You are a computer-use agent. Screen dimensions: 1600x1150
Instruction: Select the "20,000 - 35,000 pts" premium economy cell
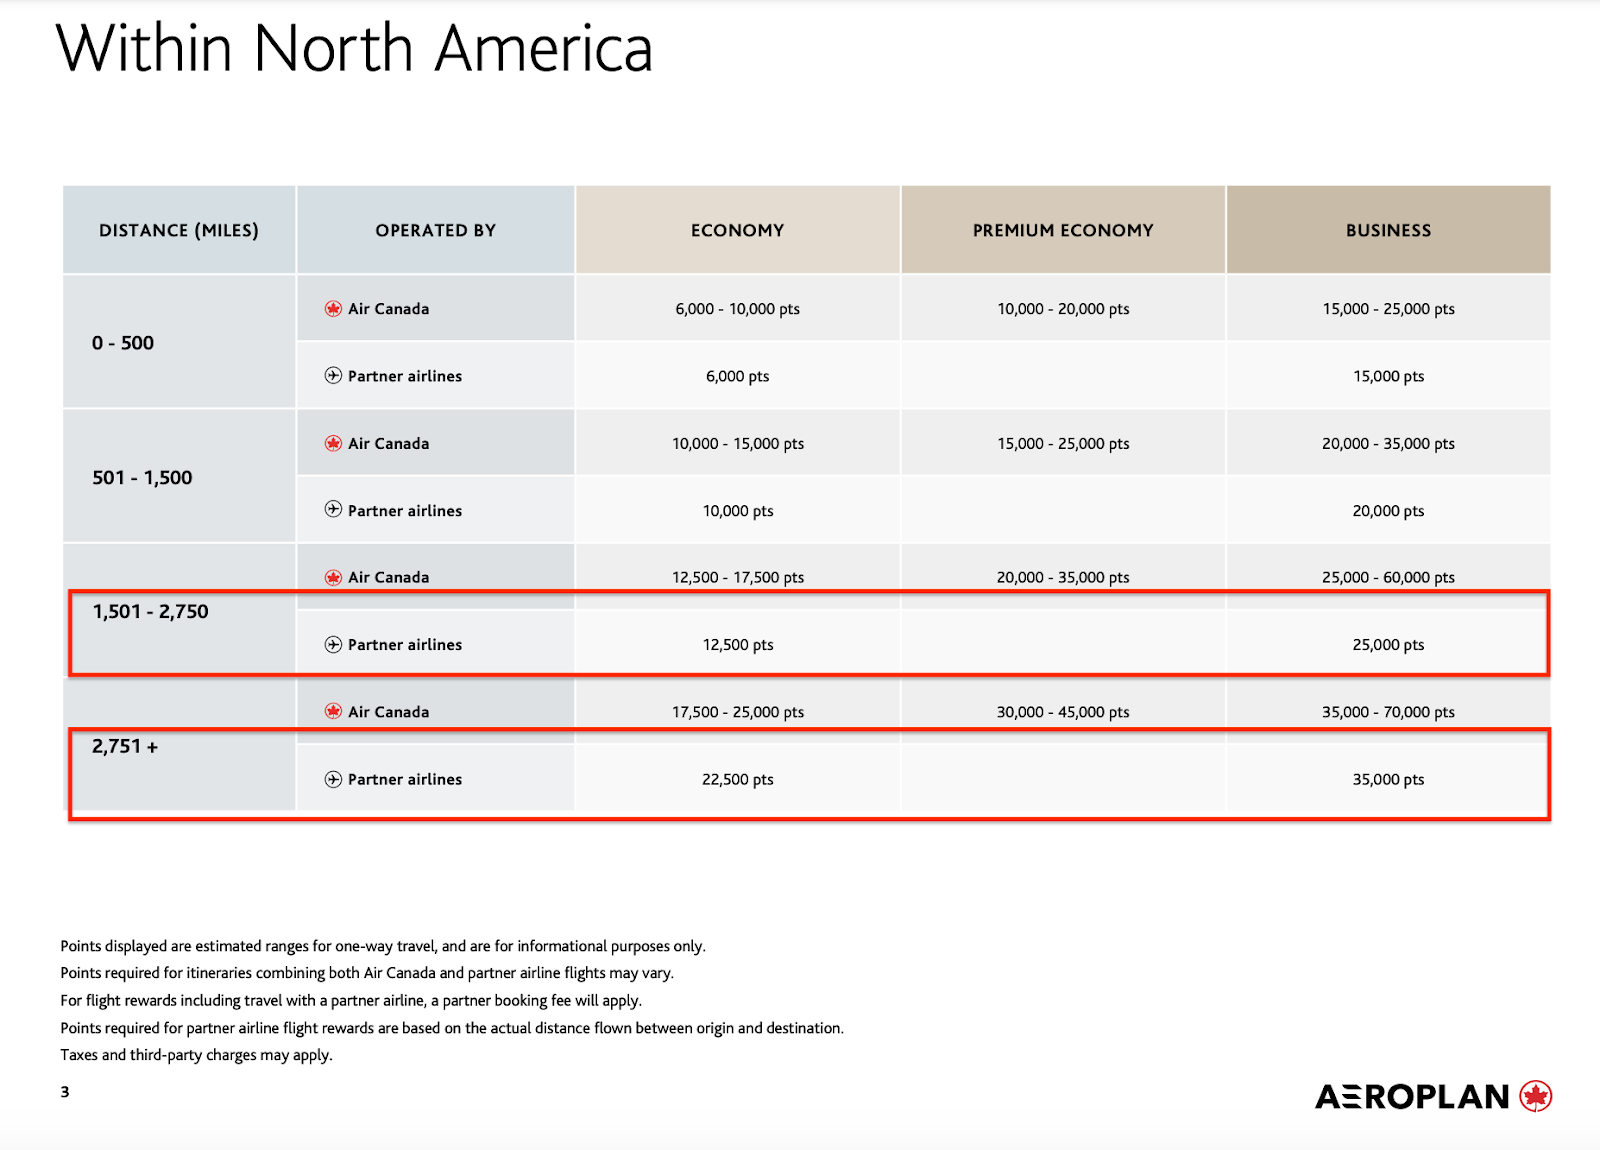tap(1063, 578)
